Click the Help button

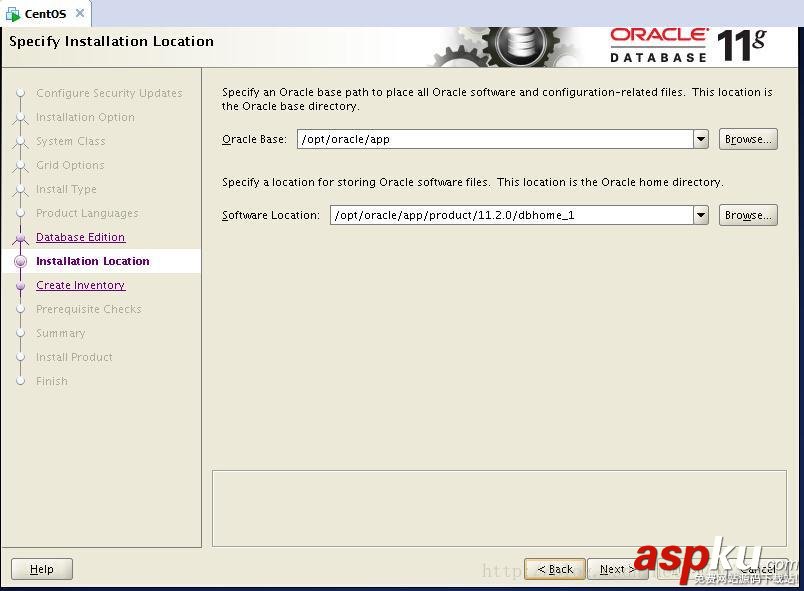[42, 569]
